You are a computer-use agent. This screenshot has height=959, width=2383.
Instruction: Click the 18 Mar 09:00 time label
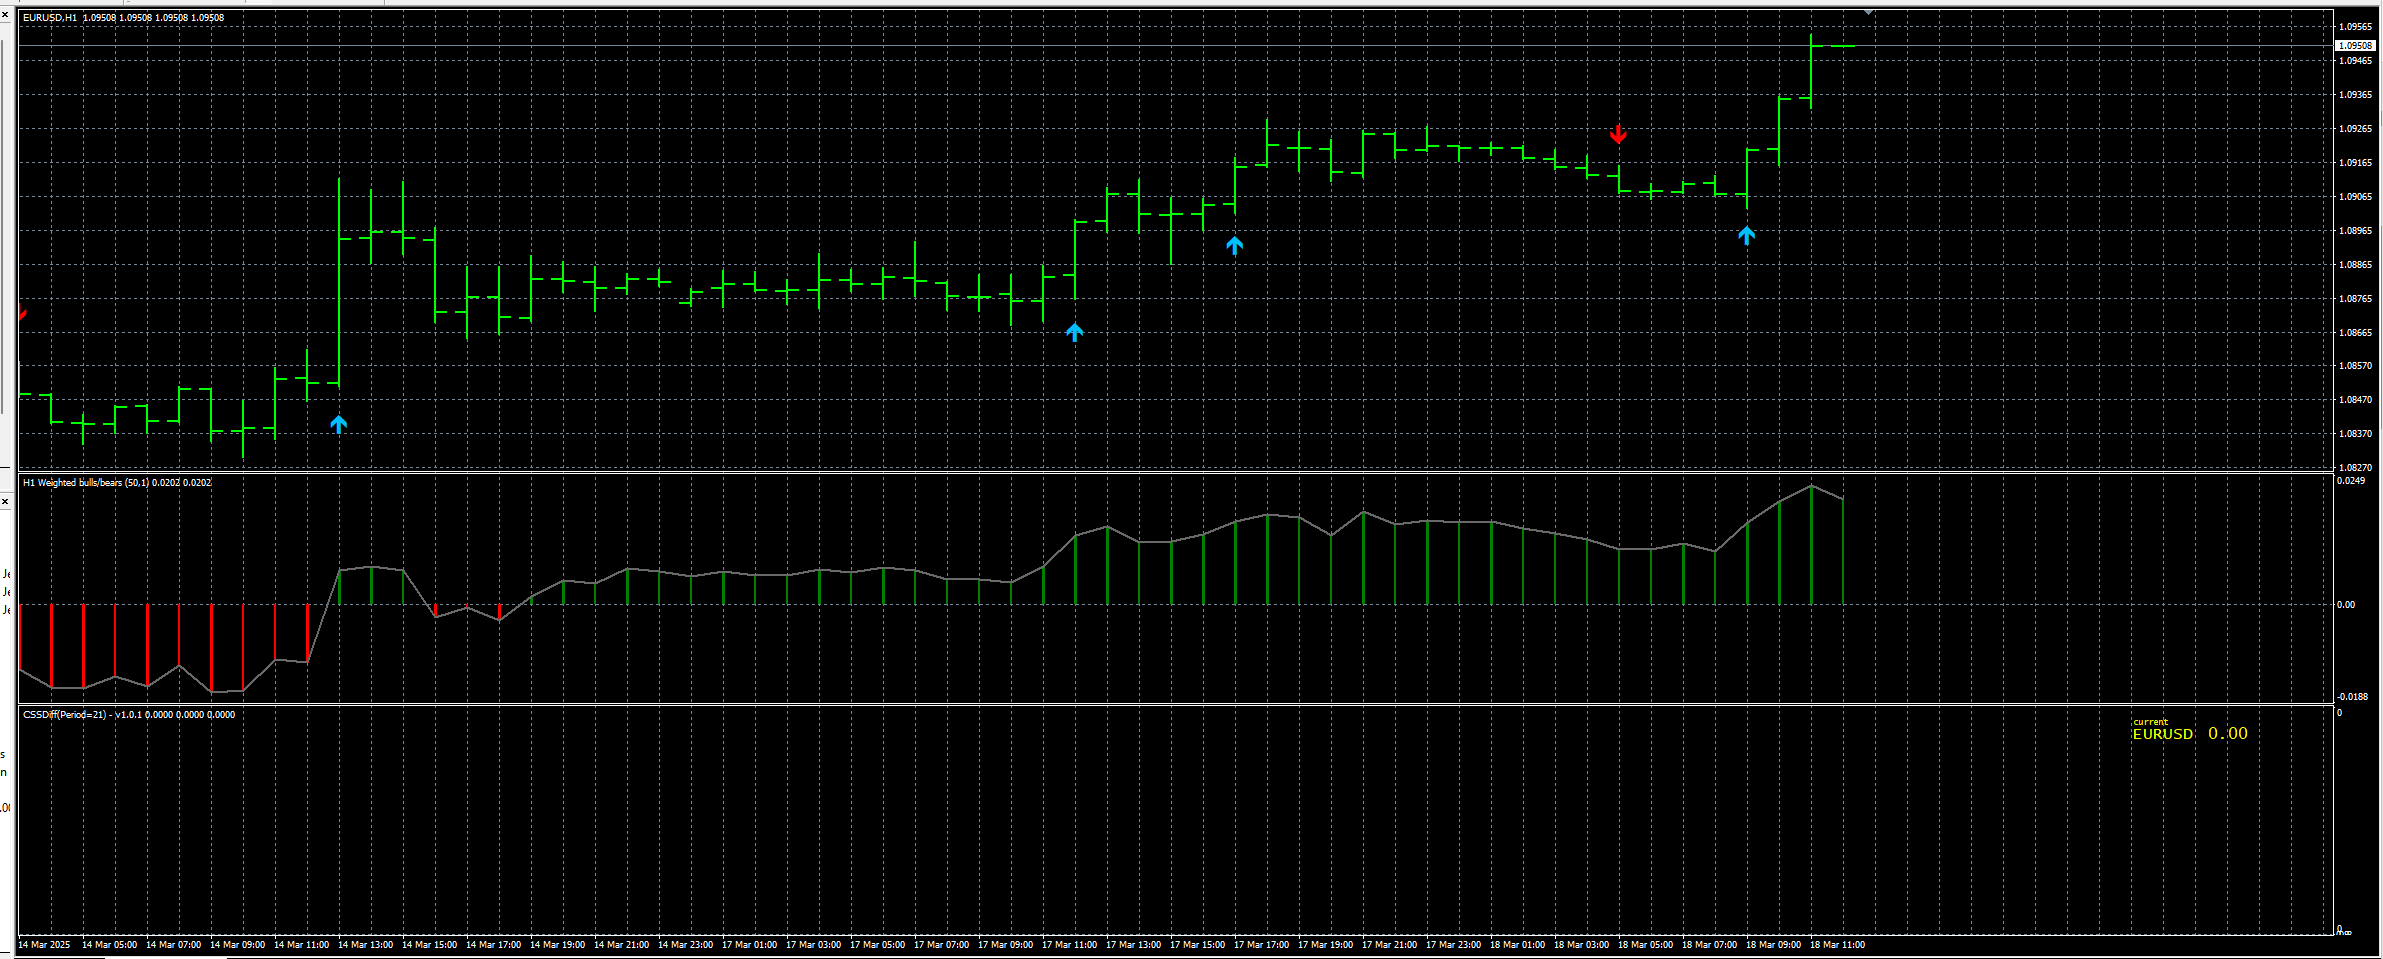tap(1773, 945)
